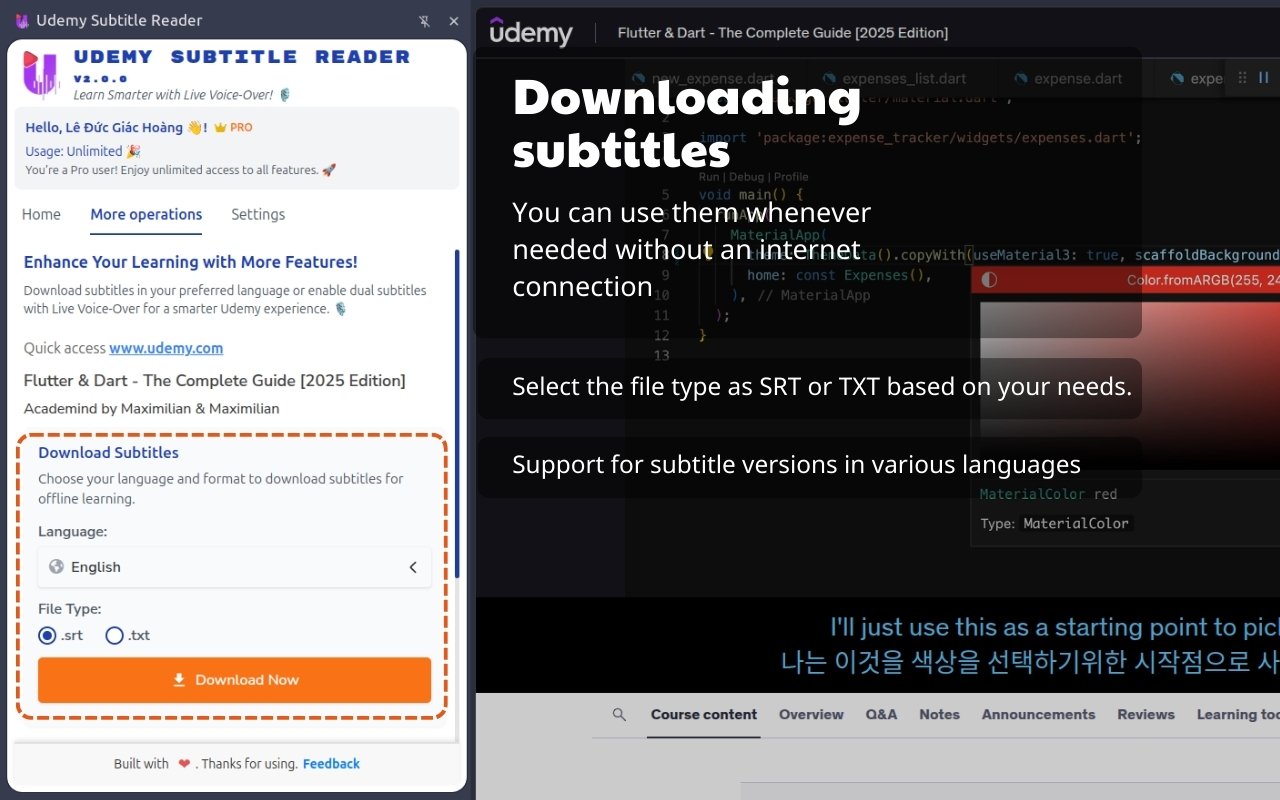Image resolution: width=1280 pixels, height=800 pixels.
Task: Open the Notes tab
Action: coord(939,714)
